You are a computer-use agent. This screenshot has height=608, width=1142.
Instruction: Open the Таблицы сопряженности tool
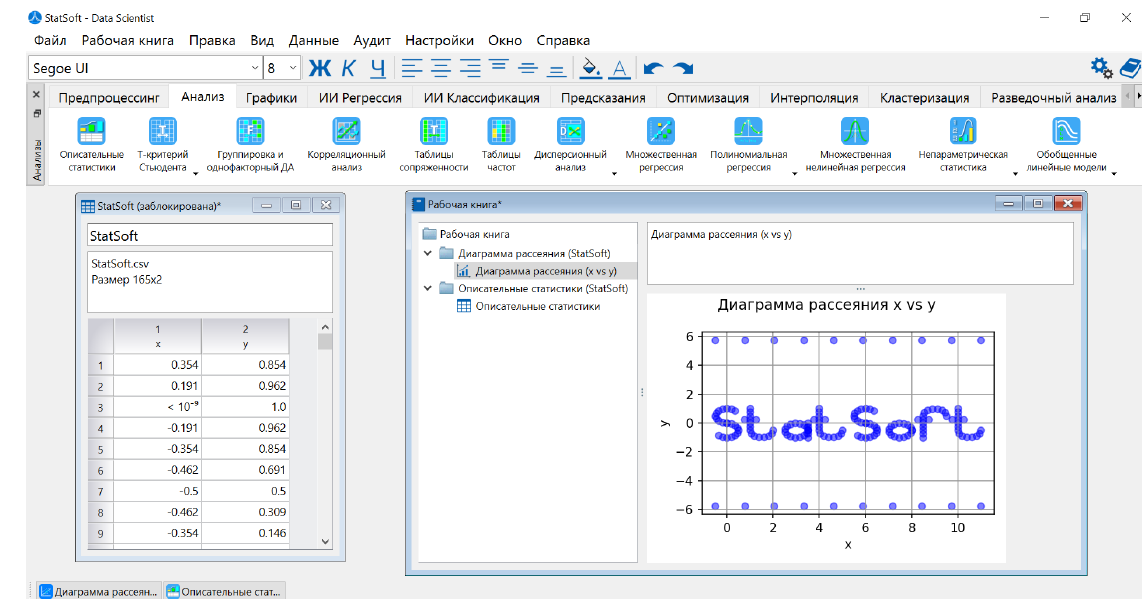pyautogui.click(x=433, y=145)
